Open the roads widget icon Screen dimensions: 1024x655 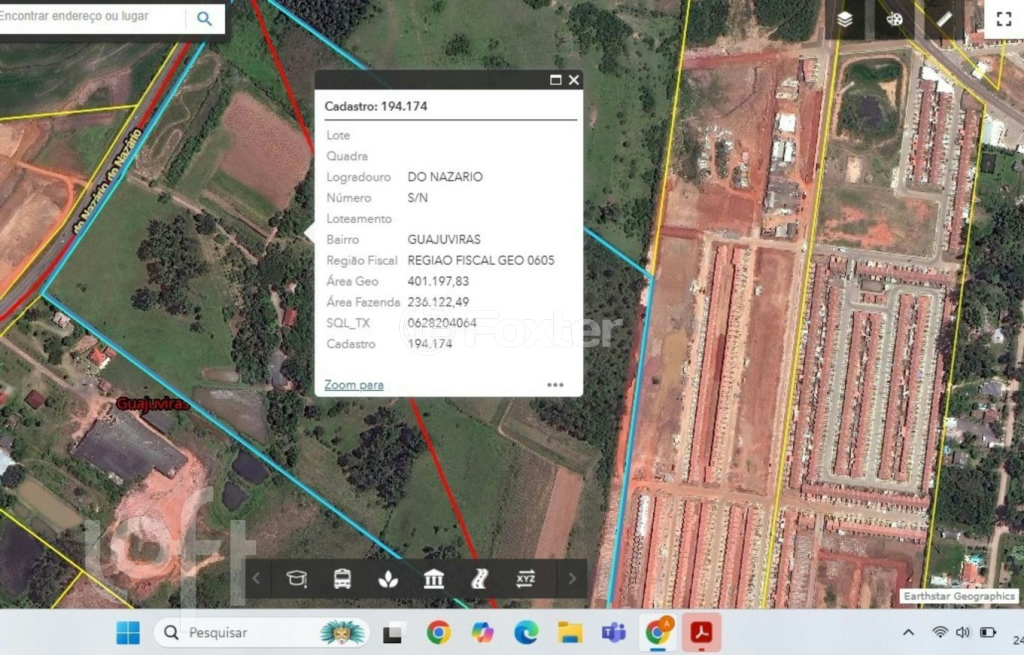(x=479, y=578)
